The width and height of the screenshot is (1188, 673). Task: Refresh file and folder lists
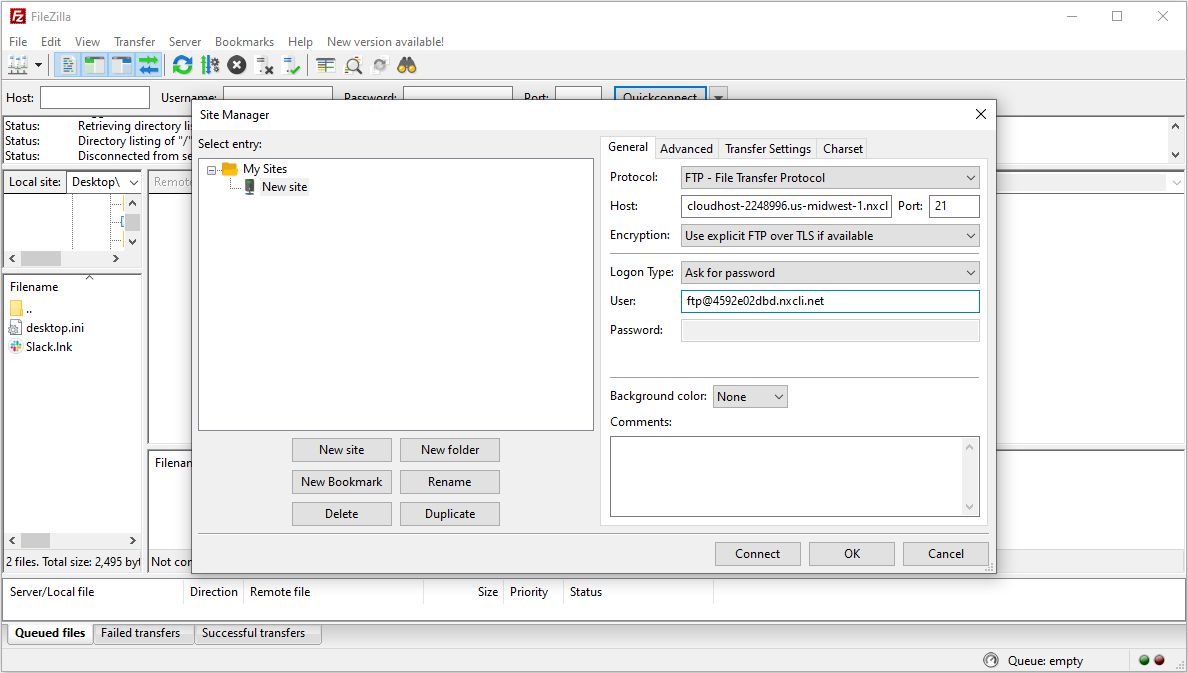182,65
